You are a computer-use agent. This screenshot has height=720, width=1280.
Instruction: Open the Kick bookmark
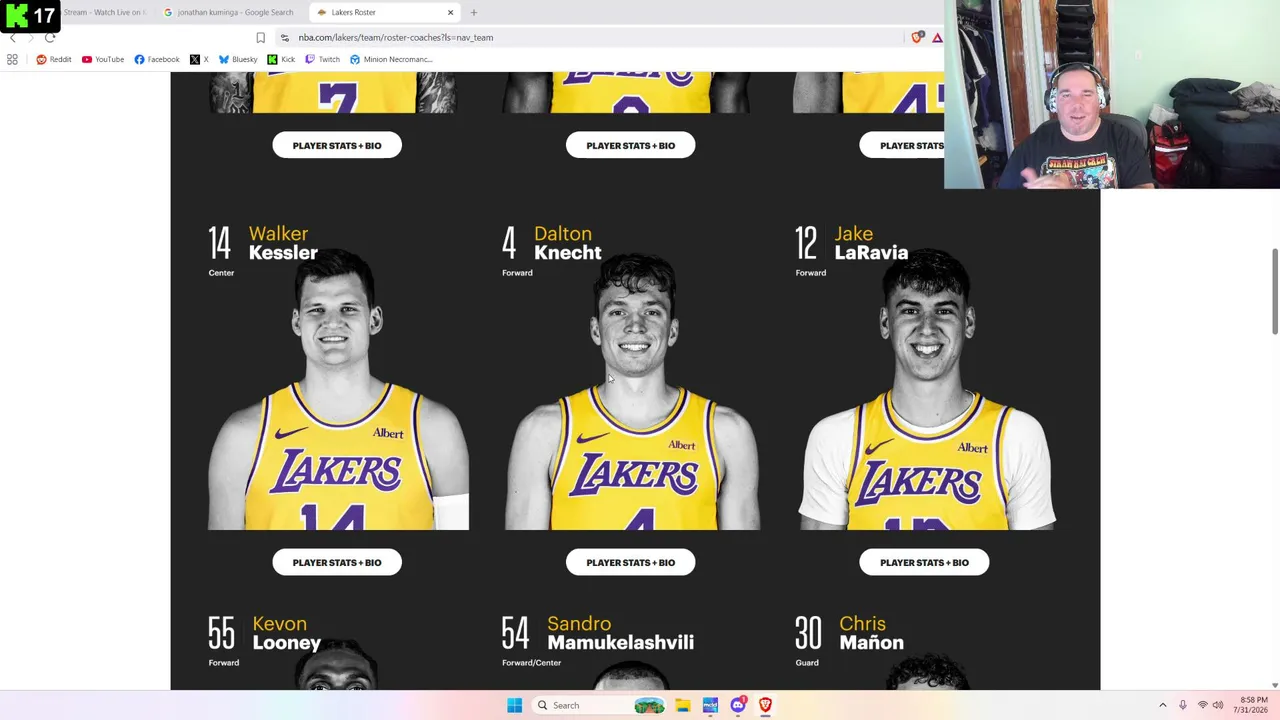(x=281, y=59)
